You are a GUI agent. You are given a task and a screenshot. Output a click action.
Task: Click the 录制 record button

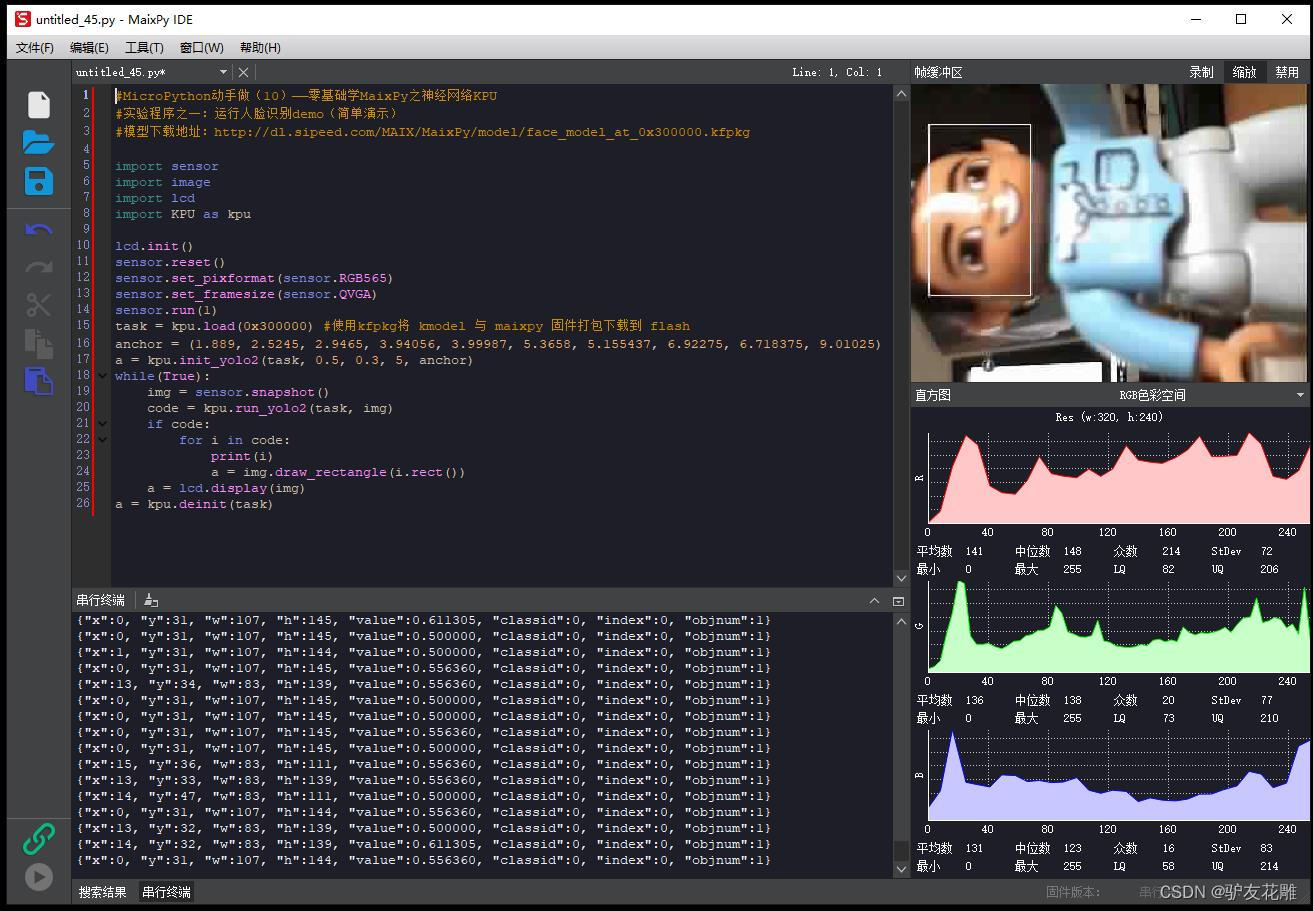point(1201,72)
